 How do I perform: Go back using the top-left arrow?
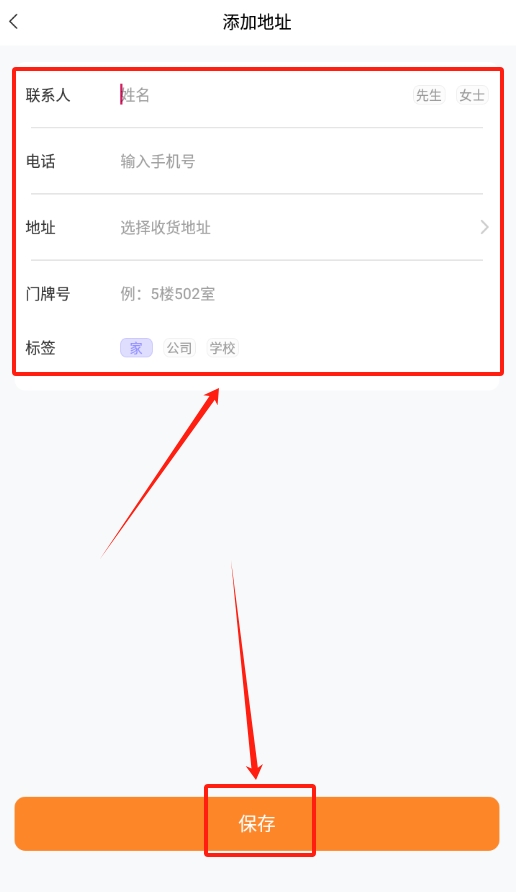pyautogui.click(x=14, y=22)
